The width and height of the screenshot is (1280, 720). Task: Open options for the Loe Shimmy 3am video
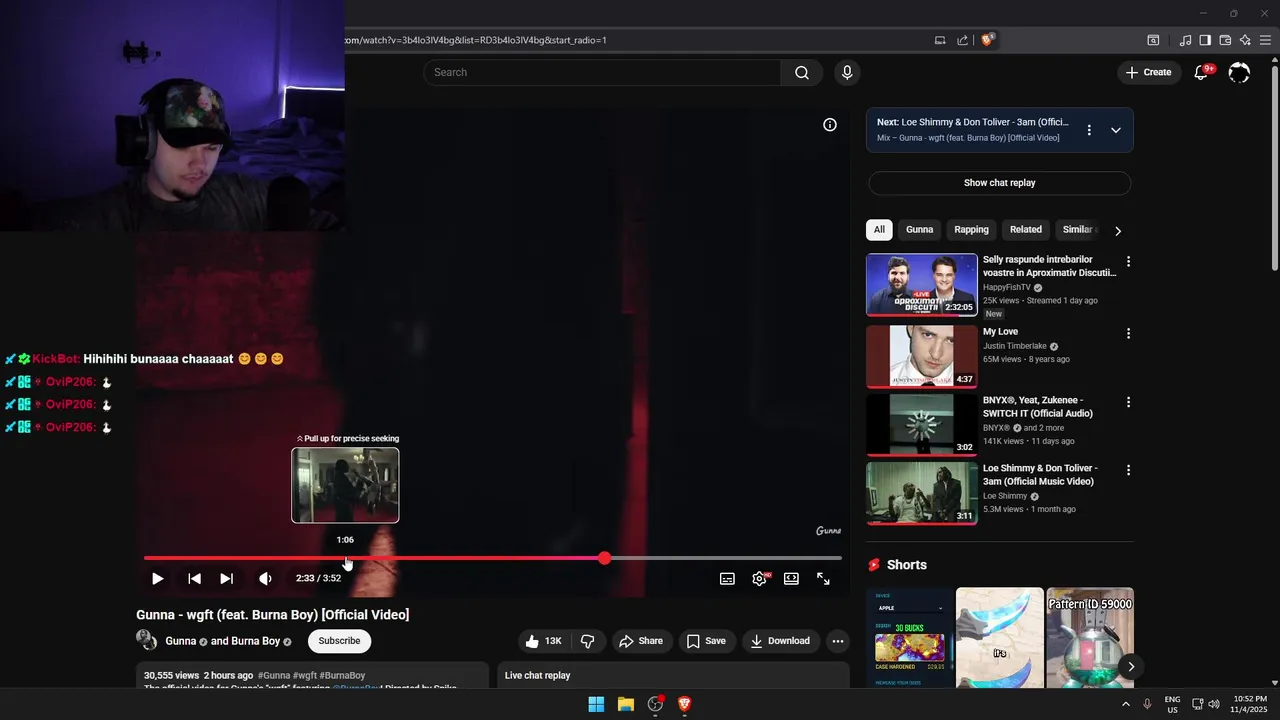click(1128, 470)
